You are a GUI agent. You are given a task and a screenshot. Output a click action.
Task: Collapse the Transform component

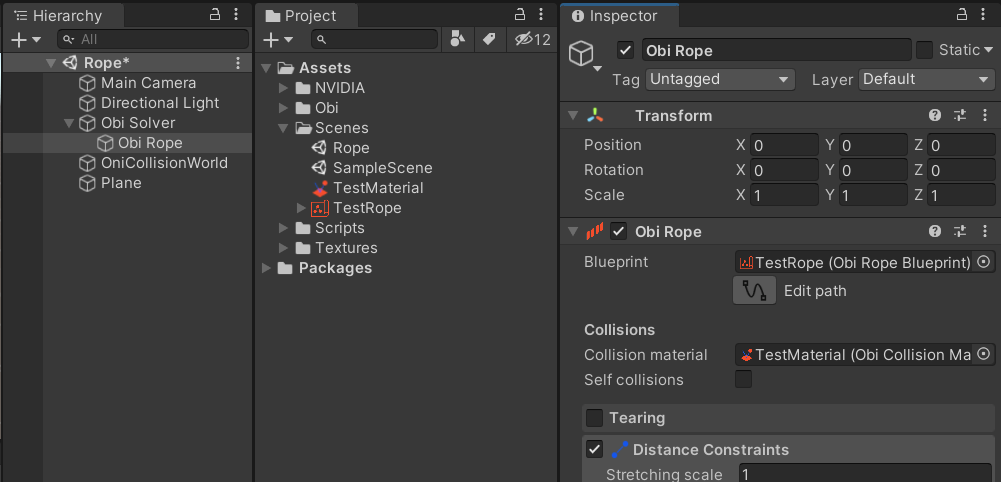coord(573,116)
